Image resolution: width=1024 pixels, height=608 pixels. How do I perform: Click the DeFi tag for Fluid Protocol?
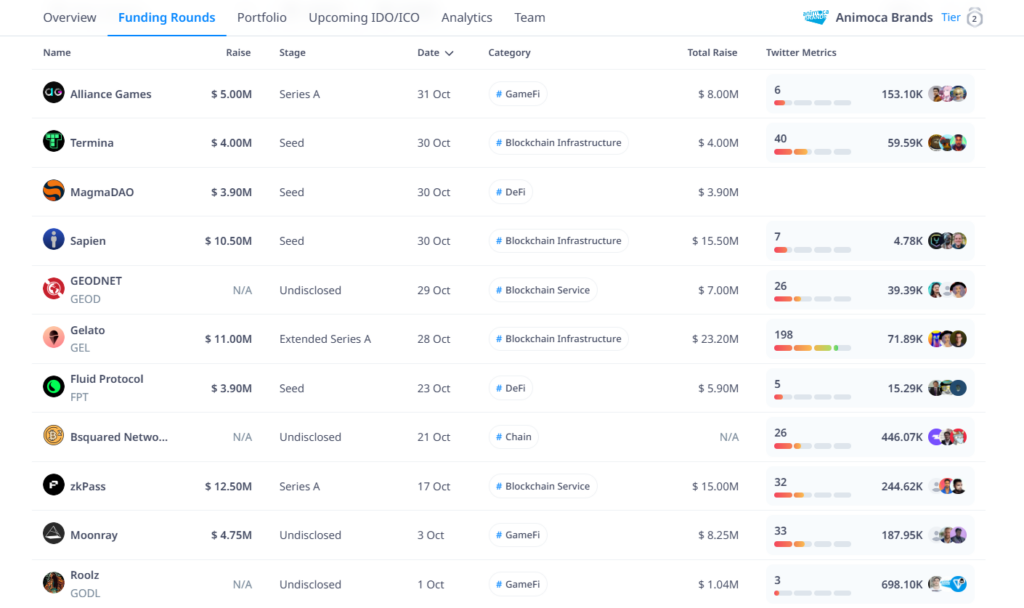511,388
